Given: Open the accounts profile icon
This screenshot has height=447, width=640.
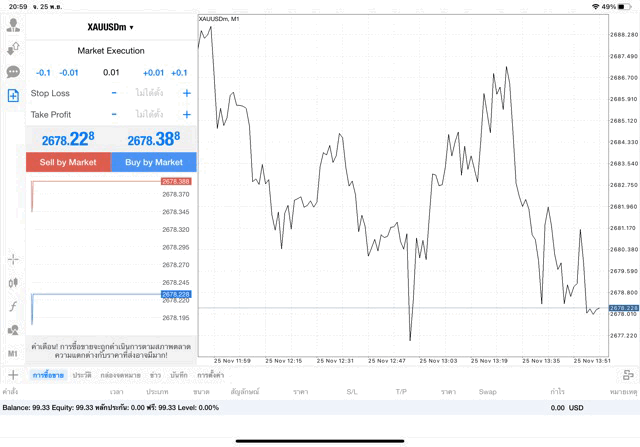Looking at the screenshot, I should (13, 24).
